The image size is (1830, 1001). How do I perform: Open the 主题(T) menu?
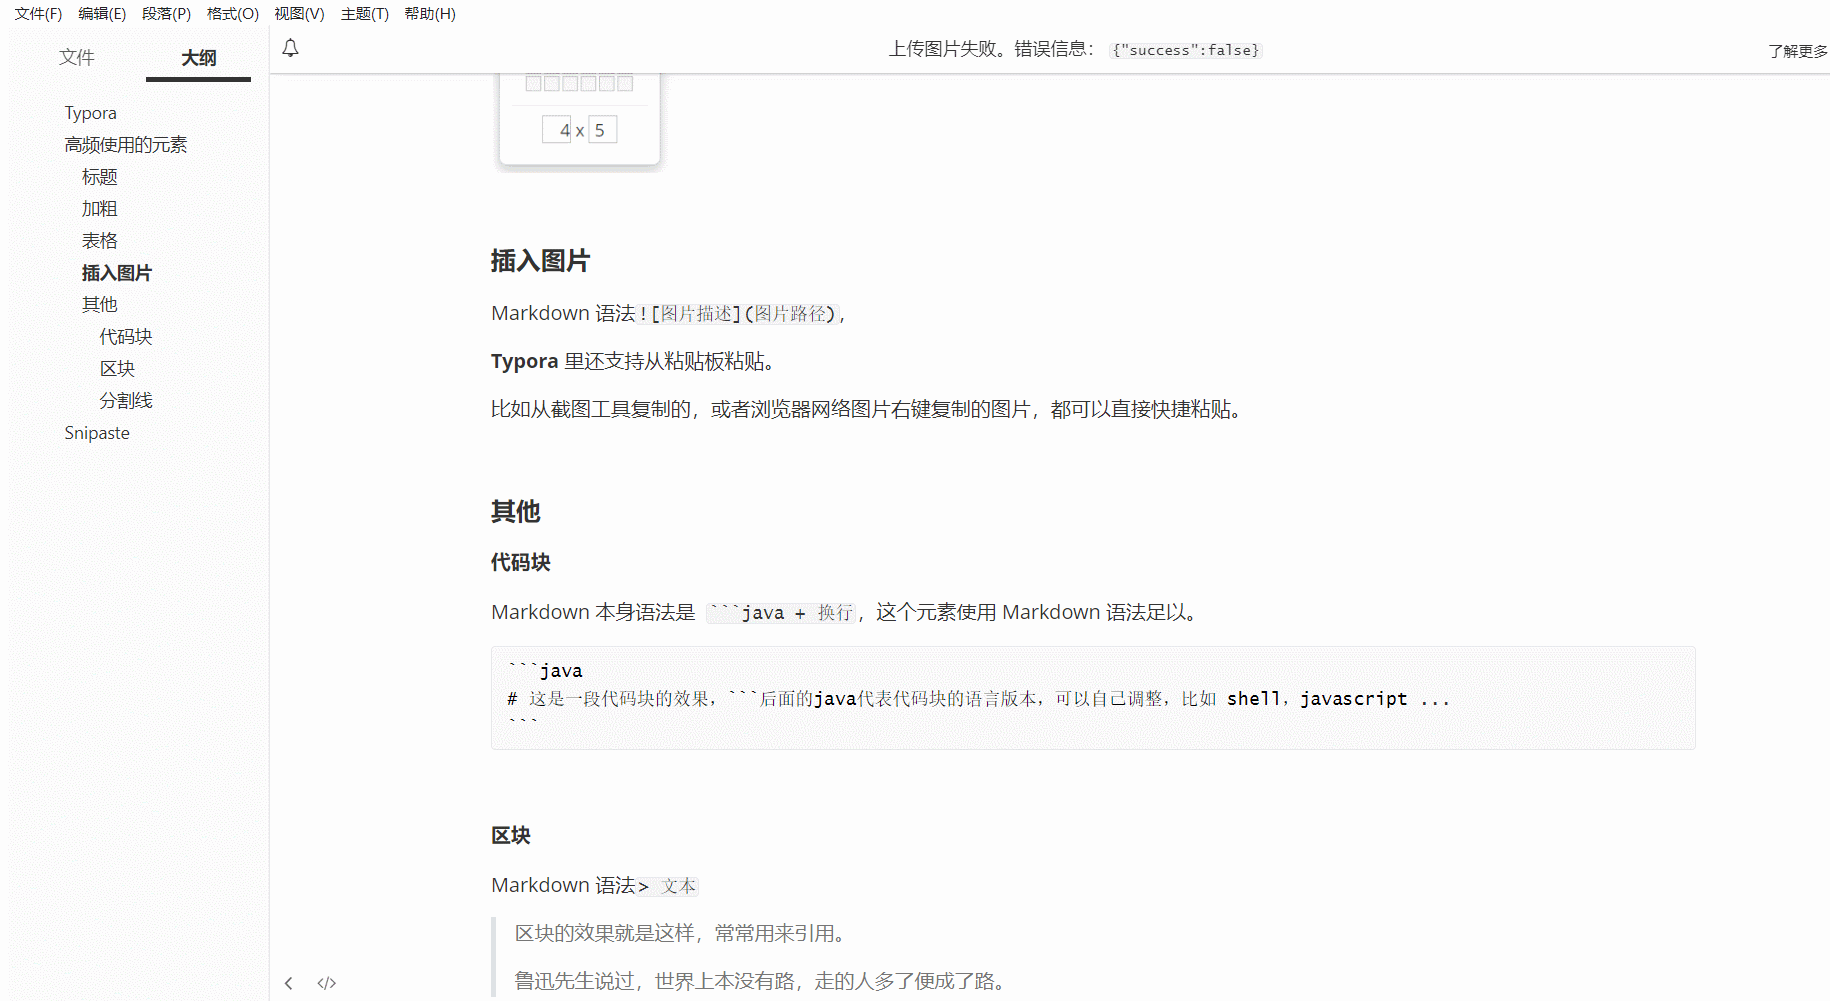pos(365,14)
